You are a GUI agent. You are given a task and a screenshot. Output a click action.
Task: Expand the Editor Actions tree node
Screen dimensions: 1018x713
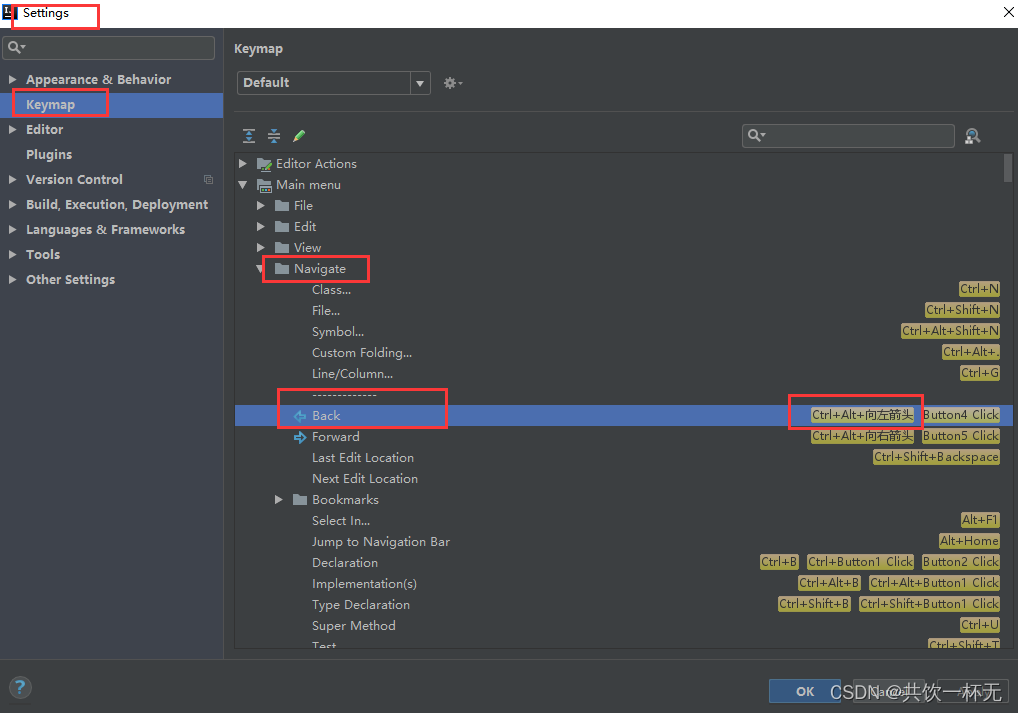[x=243, y=164]
